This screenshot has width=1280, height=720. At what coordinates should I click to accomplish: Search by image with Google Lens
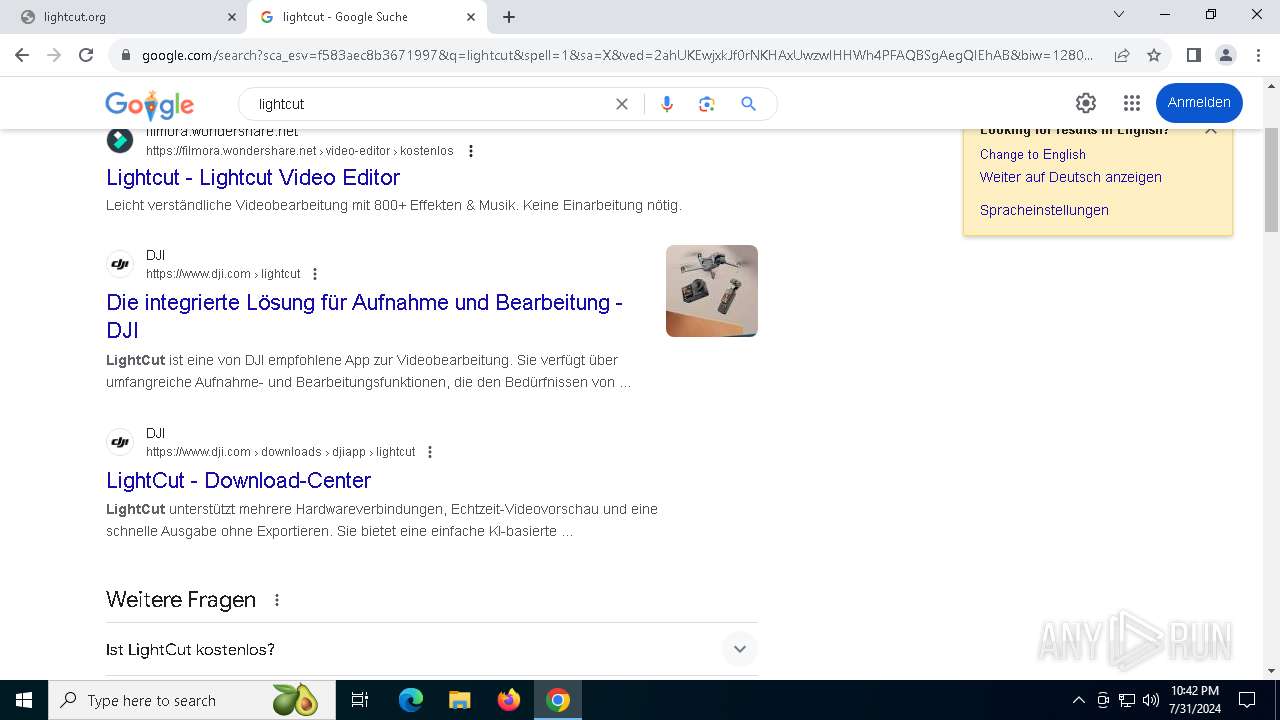(707, 104)
